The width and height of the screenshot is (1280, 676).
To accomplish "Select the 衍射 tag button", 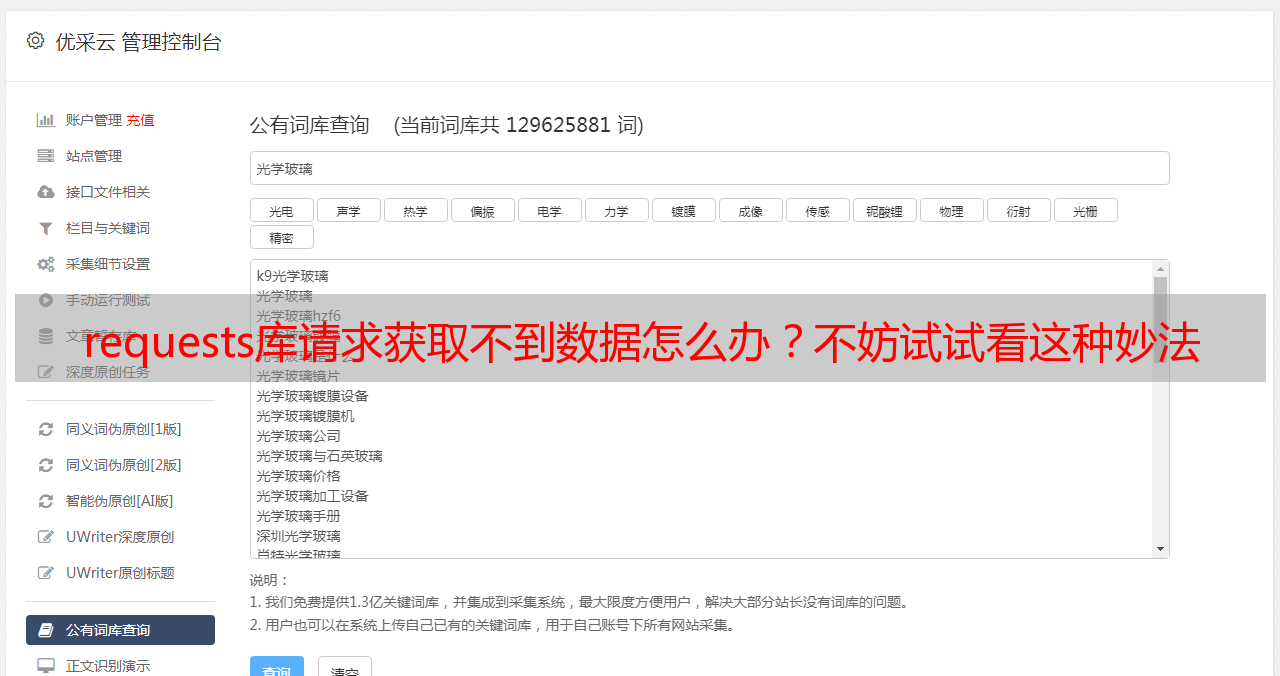I will pyautogui.click(x=1018, y=210).
